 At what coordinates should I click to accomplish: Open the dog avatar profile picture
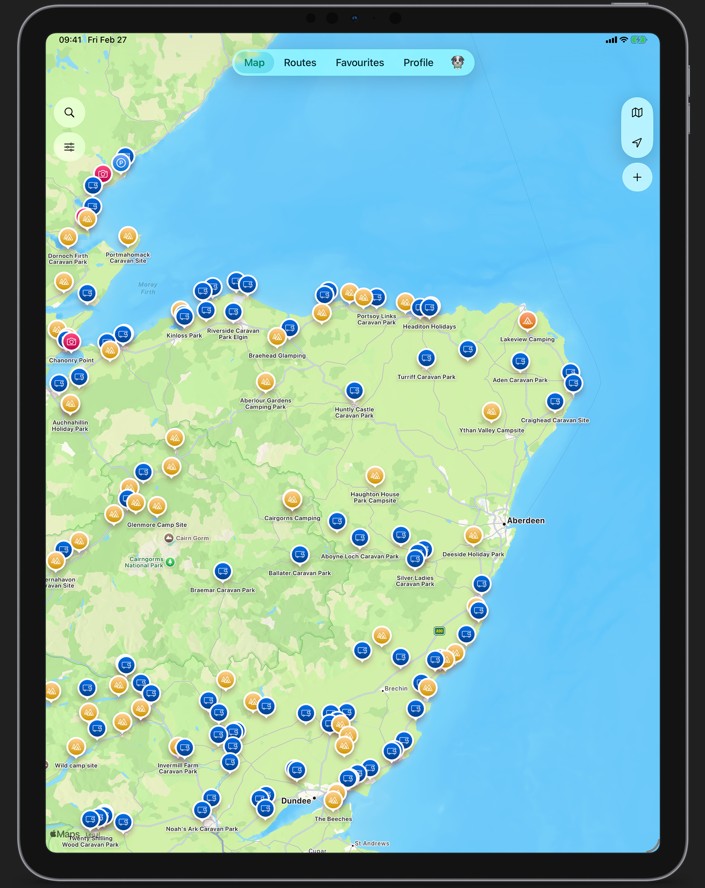pos(457,62)
